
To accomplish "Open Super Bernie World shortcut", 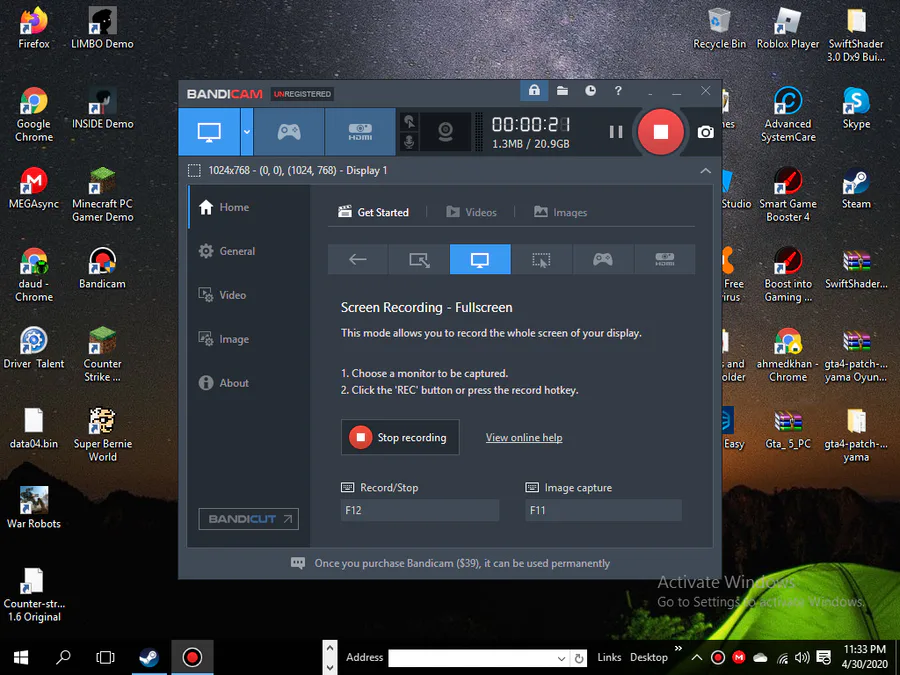I will (x=102, y=435).
